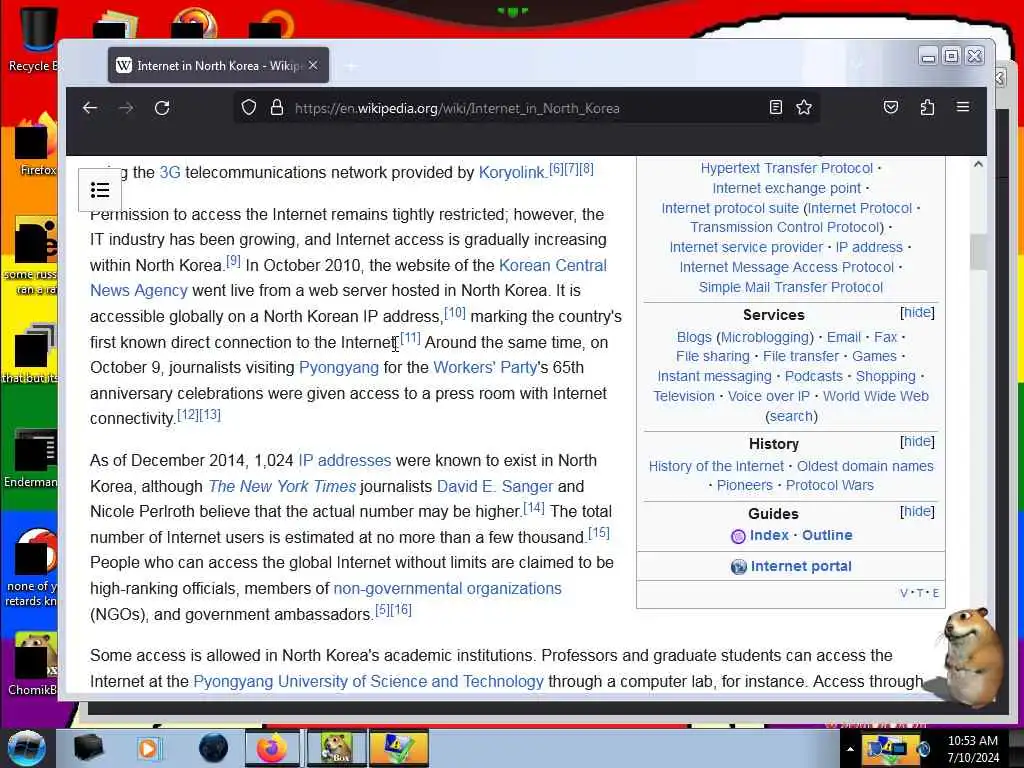Open Voice over IP link
The image size is (1024, 768).
[x=769, y=396]
